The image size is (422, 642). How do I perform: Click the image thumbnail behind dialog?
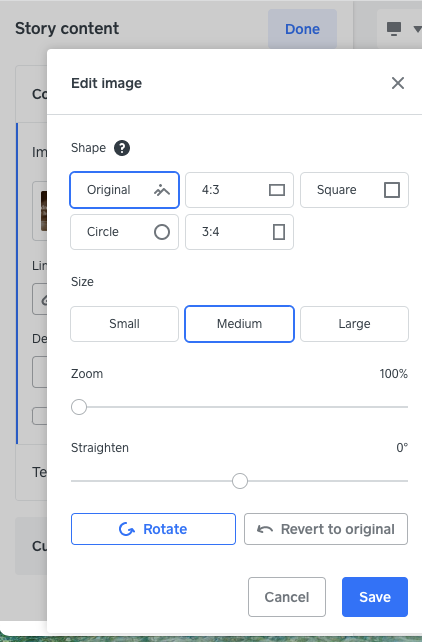coord(44,211)
